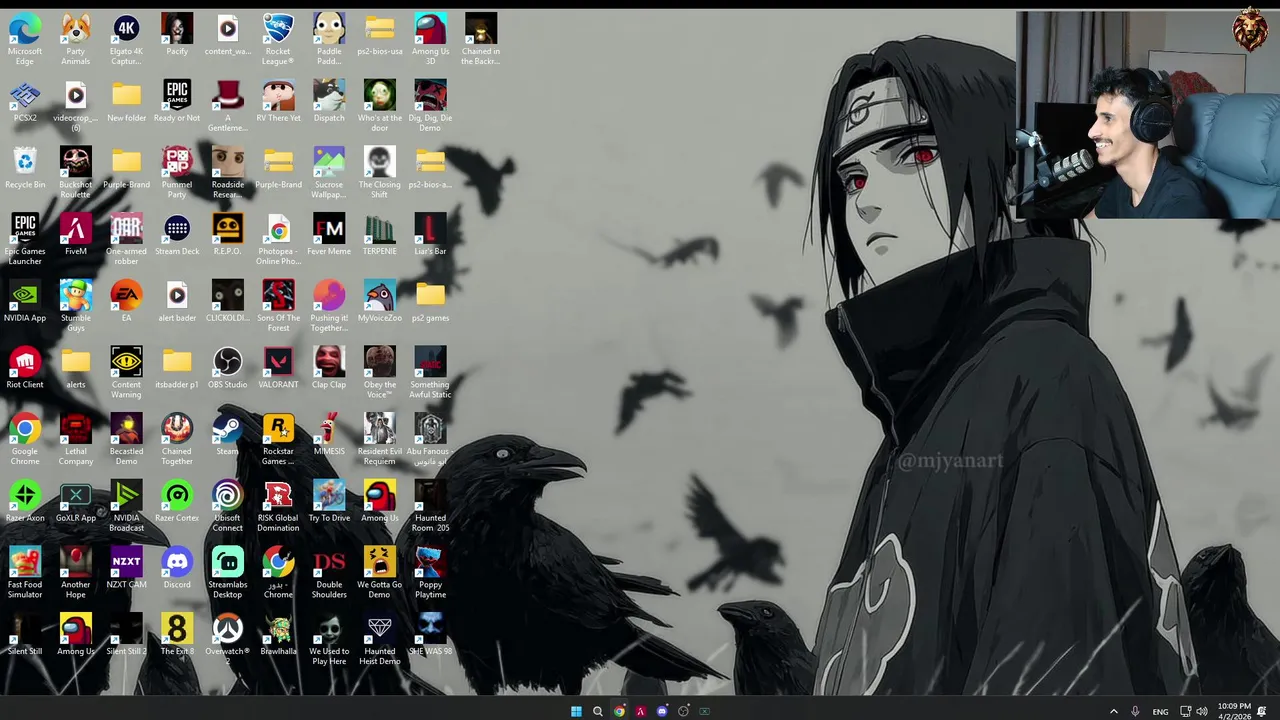Open the Recycle Bin

tap(25, 167)
